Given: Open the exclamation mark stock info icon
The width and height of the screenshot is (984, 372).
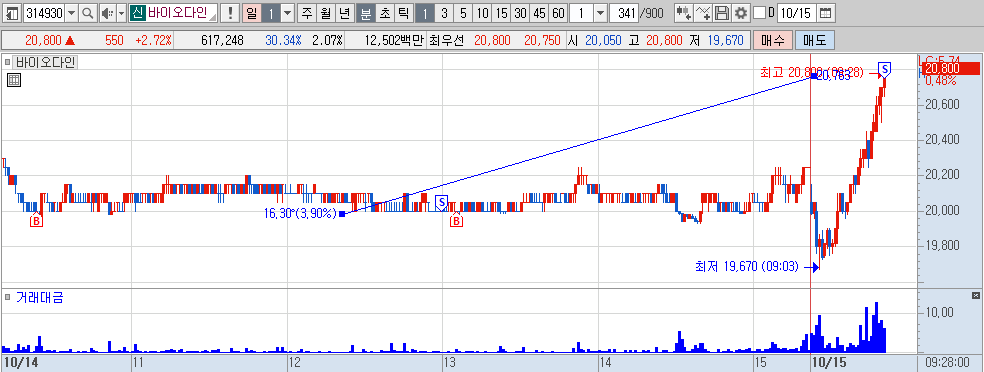Looking at the screenshot, I should [x=230, y=13].
